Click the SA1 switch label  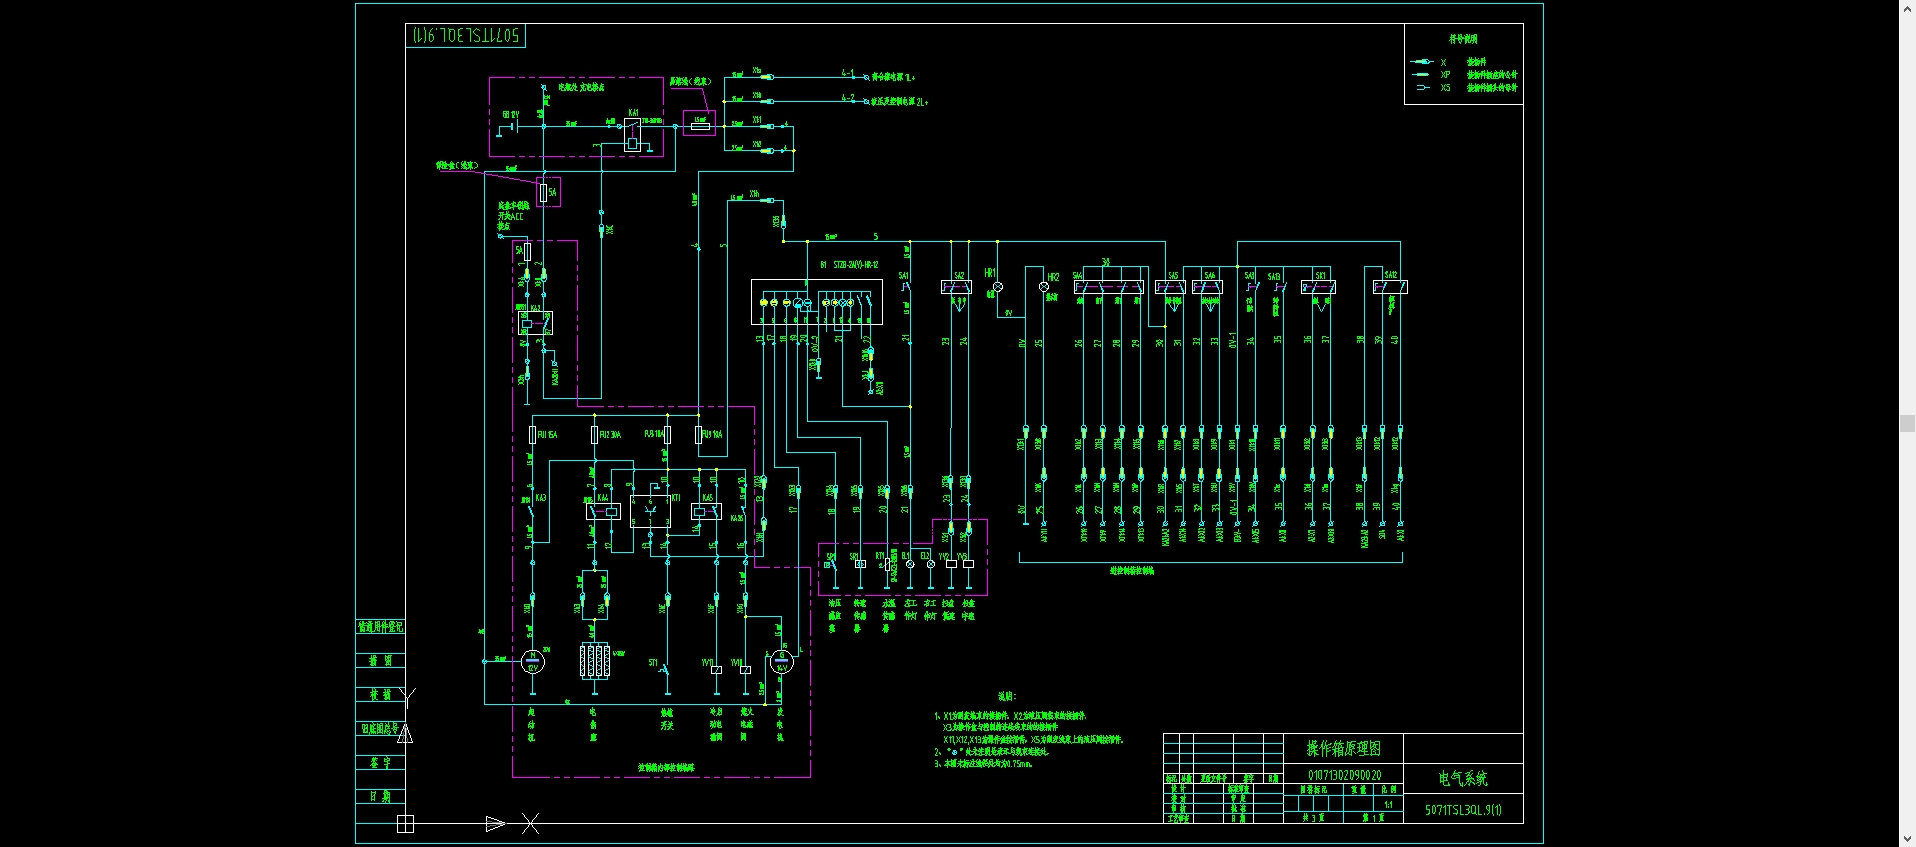[x=904, y=276]
